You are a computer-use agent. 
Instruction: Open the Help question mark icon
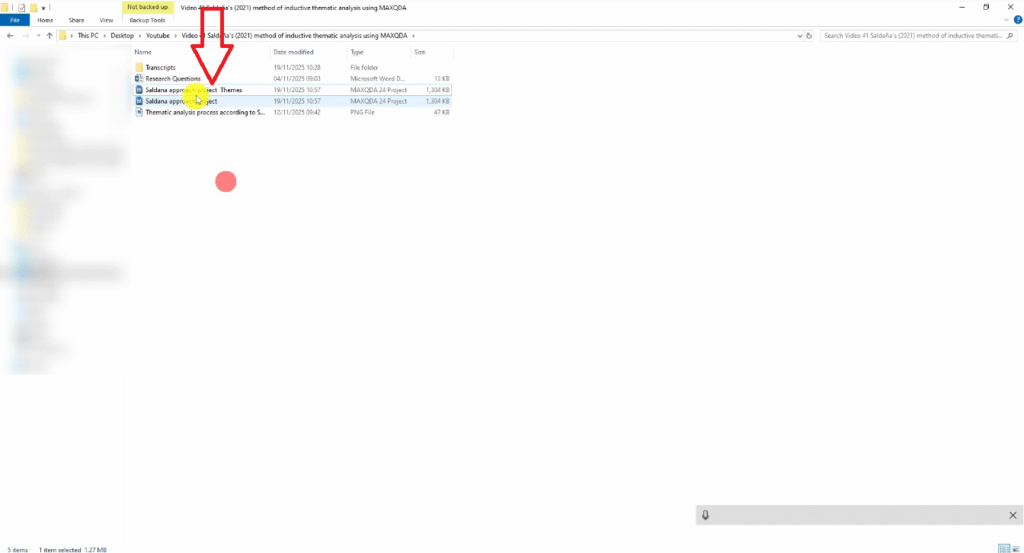[x=1016, y=20]
